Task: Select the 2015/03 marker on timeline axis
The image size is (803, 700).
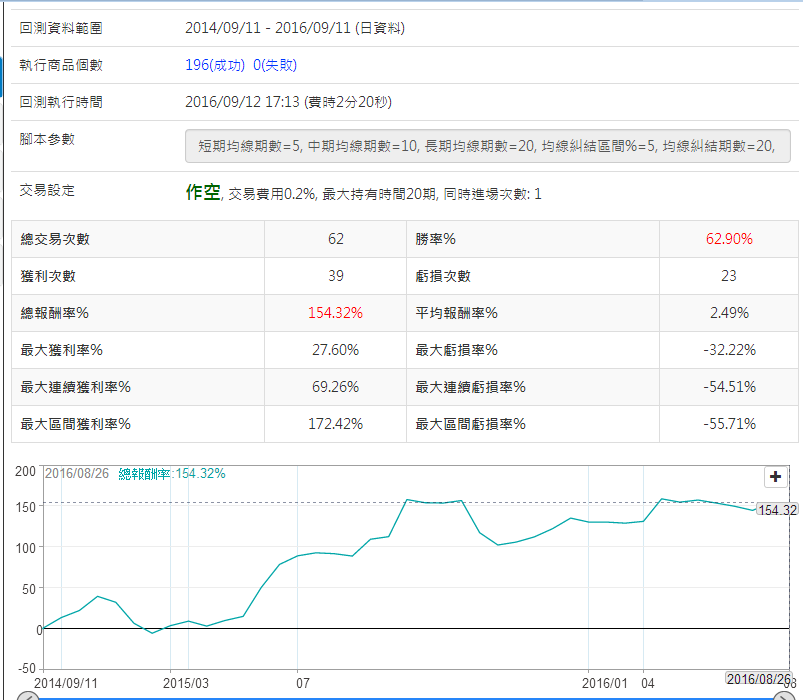Action: tap(186, 681)
